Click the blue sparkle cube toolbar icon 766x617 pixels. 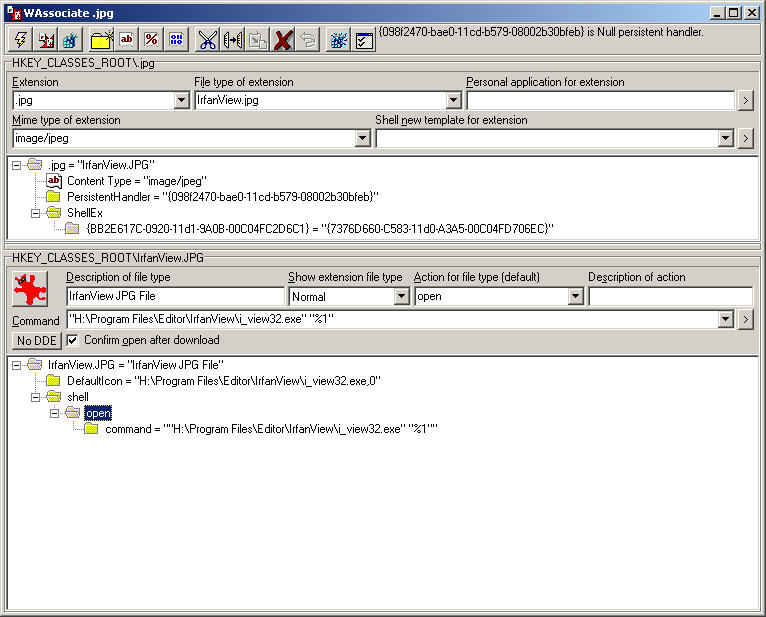pyautogui.click(x=339, y=40)
